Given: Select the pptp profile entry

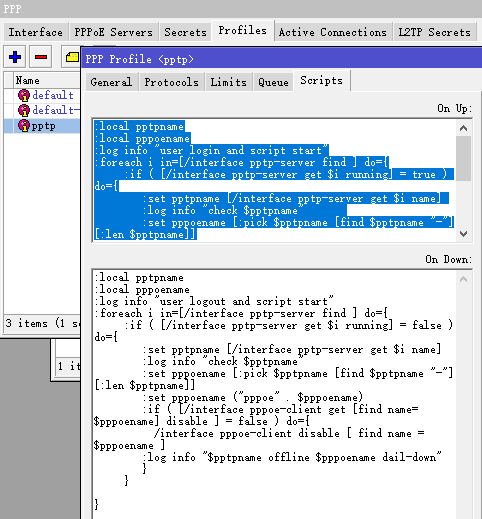Looking at the screenshot, I should pos(42,126).
